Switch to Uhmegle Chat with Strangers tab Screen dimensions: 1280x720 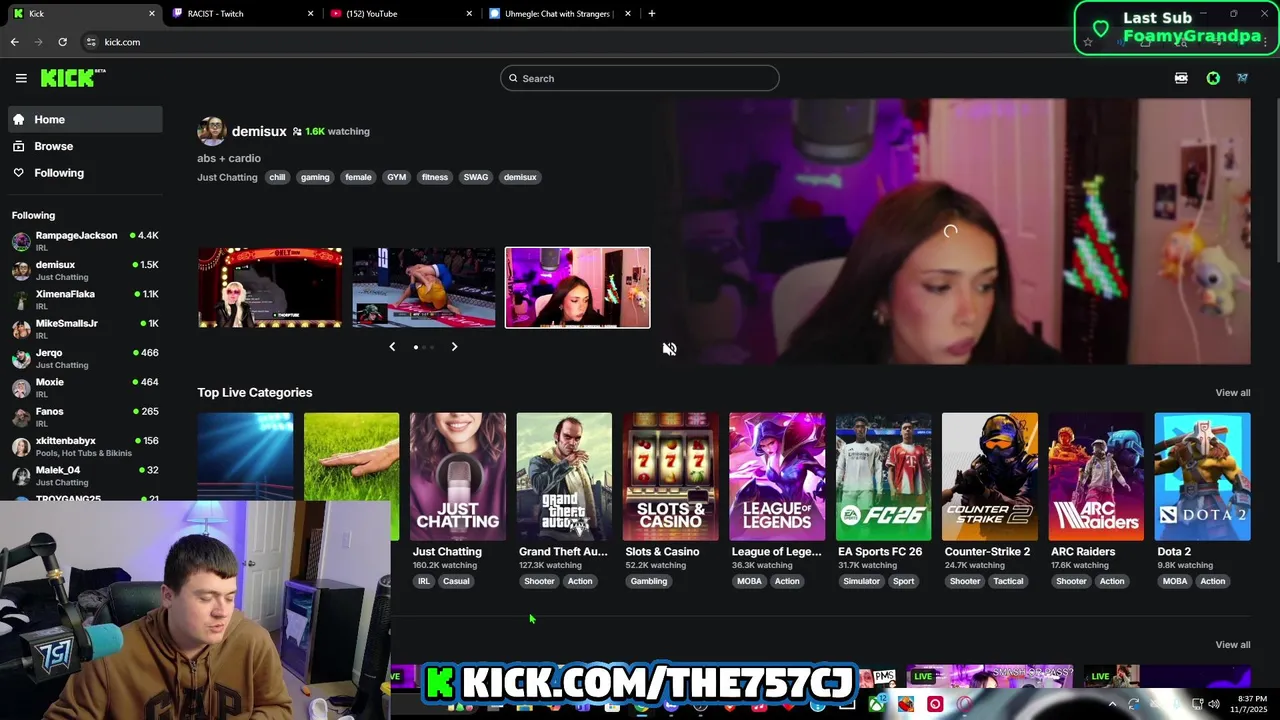click(x=560, y=14)
